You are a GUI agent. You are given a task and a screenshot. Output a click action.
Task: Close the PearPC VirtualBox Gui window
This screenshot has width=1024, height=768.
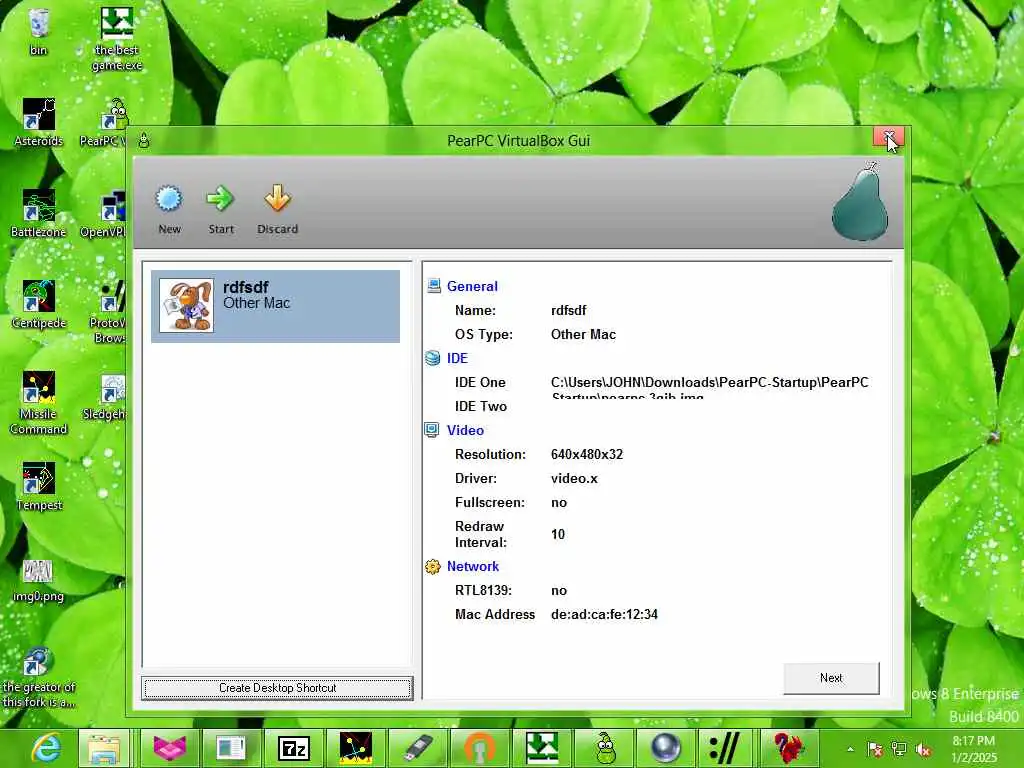click(889, 136)
